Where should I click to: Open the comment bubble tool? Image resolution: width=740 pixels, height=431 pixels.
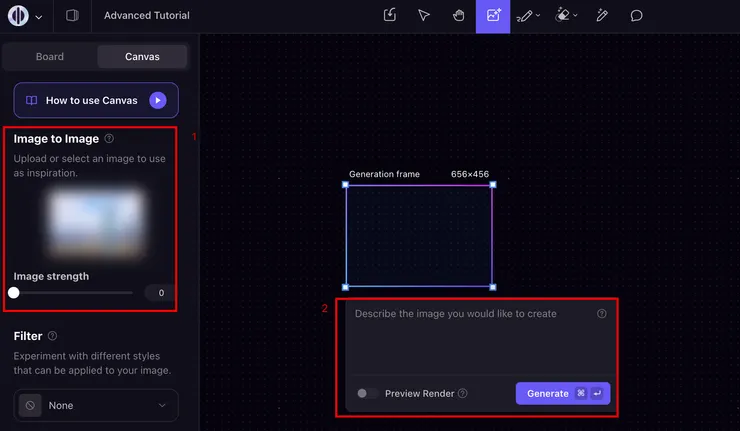[x=636, y=16]
